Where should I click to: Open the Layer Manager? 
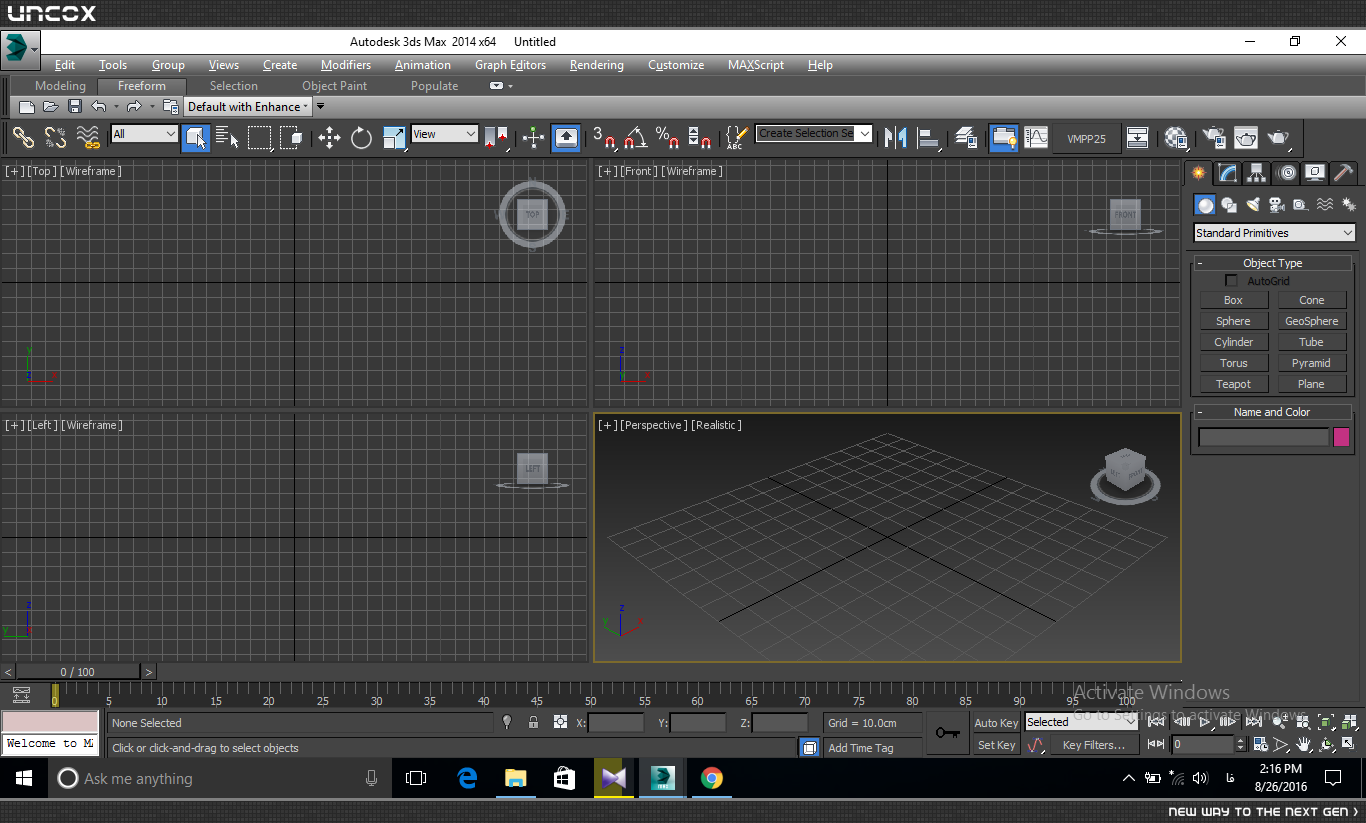click(965, 138)
